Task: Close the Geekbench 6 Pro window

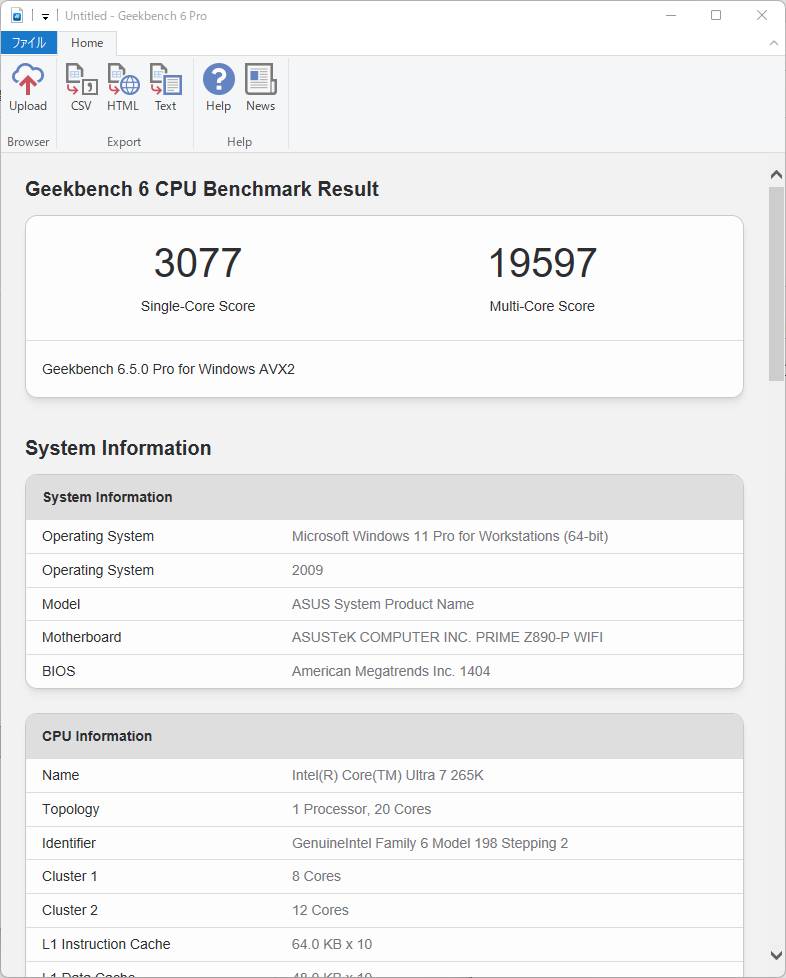Action: (x=762, y=16)
